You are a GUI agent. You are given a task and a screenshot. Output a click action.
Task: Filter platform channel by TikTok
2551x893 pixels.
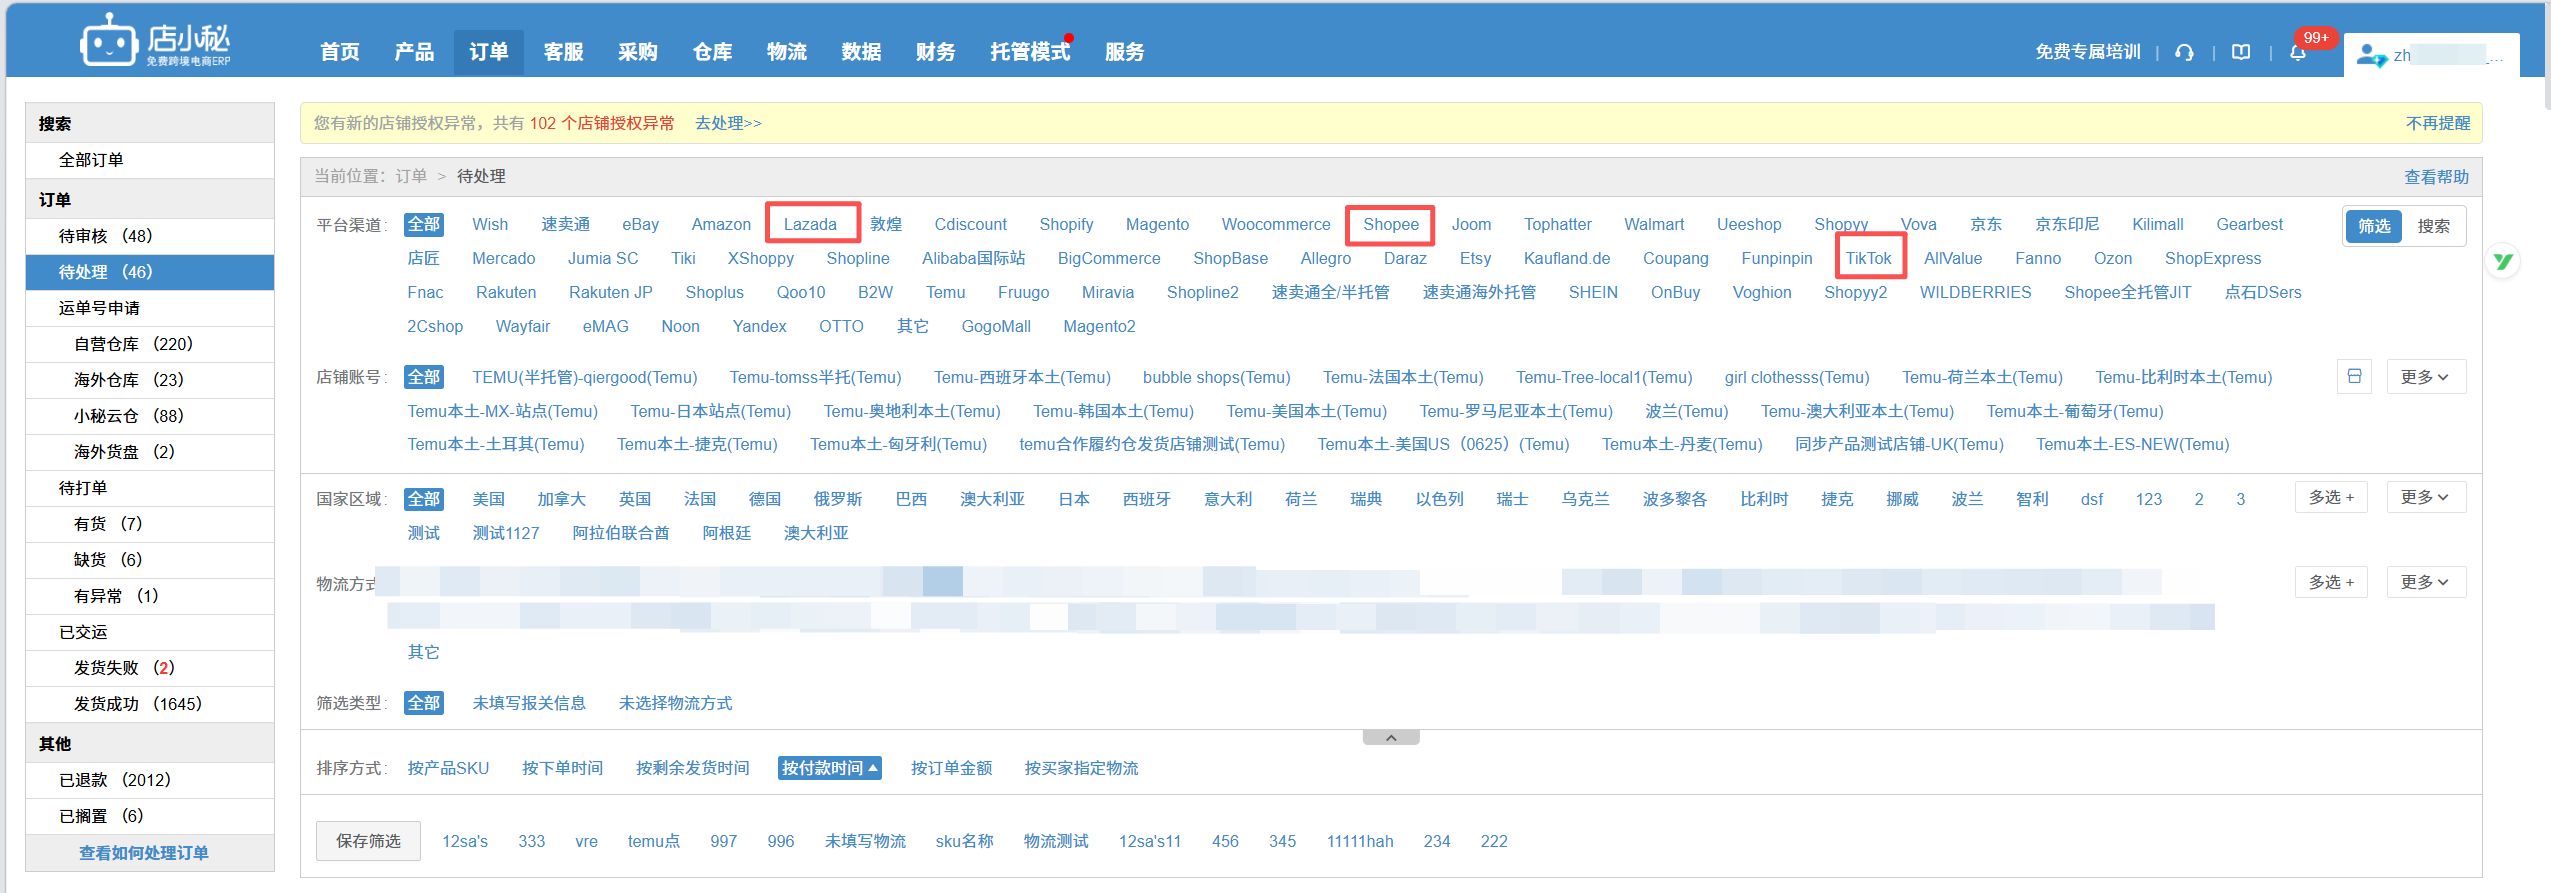1868,258
